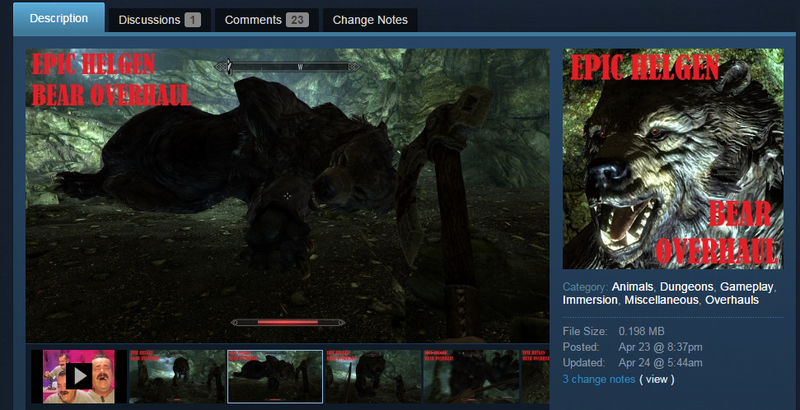This screenshot has width=800, height=410.
Task: Select the second screenshot thumbnail of bear standing
Action: click(x=177, y=376)
